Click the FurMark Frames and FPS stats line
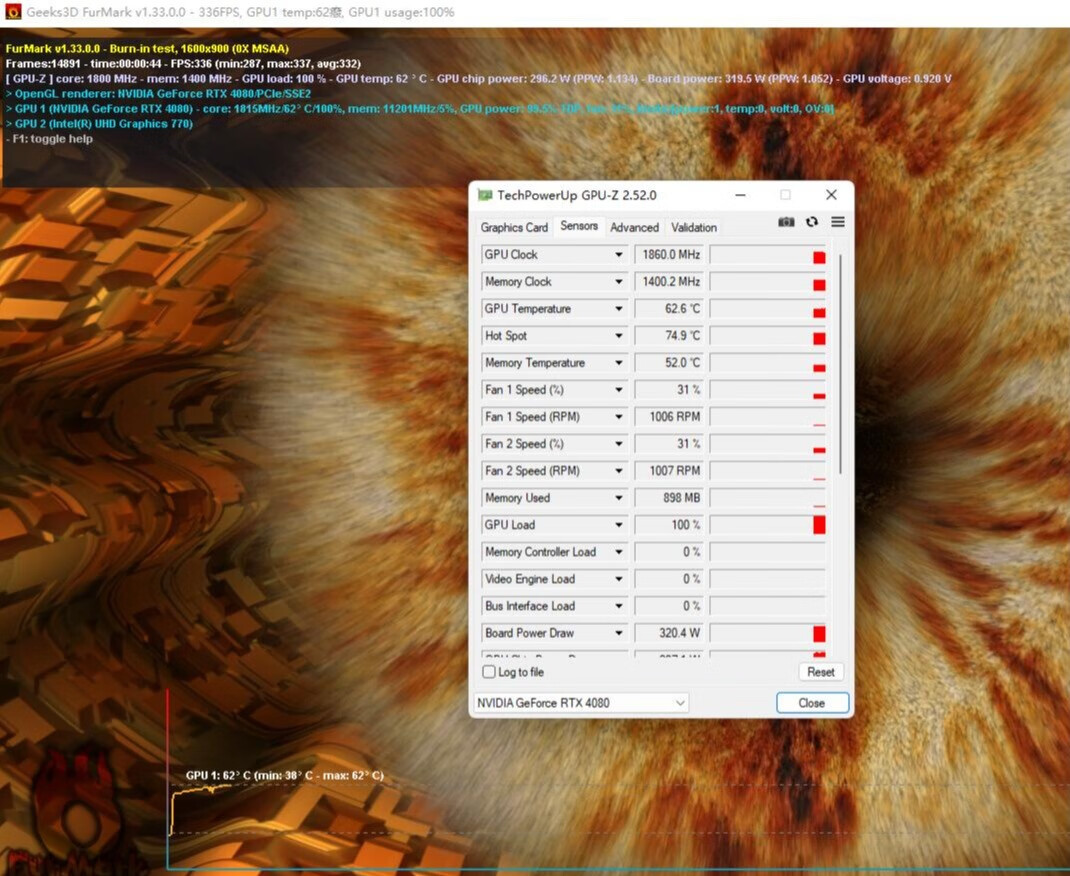This screenshot has width=1070, height=876. 183,63
